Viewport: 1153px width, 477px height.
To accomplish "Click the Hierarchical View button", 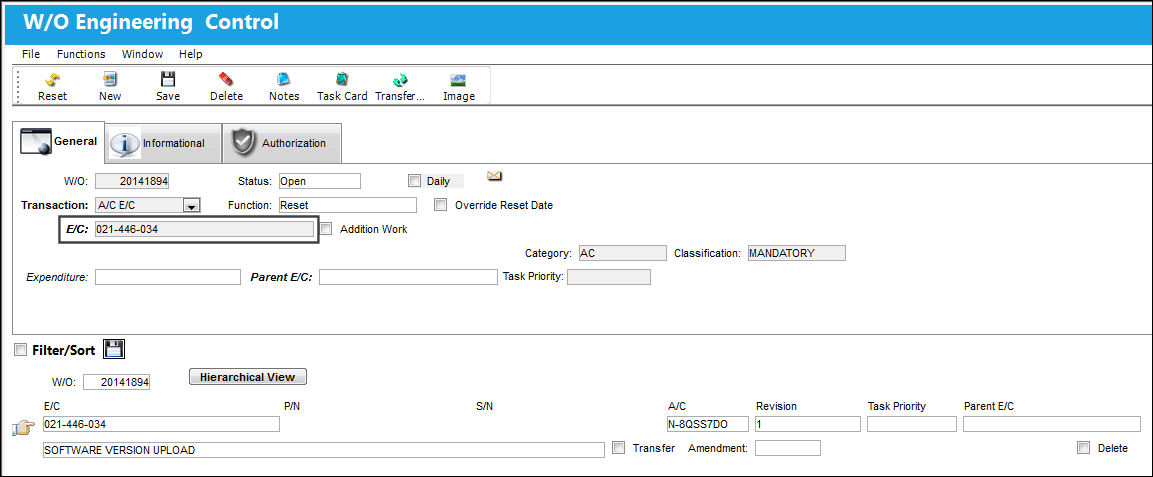I will click(x=248, y=377).
